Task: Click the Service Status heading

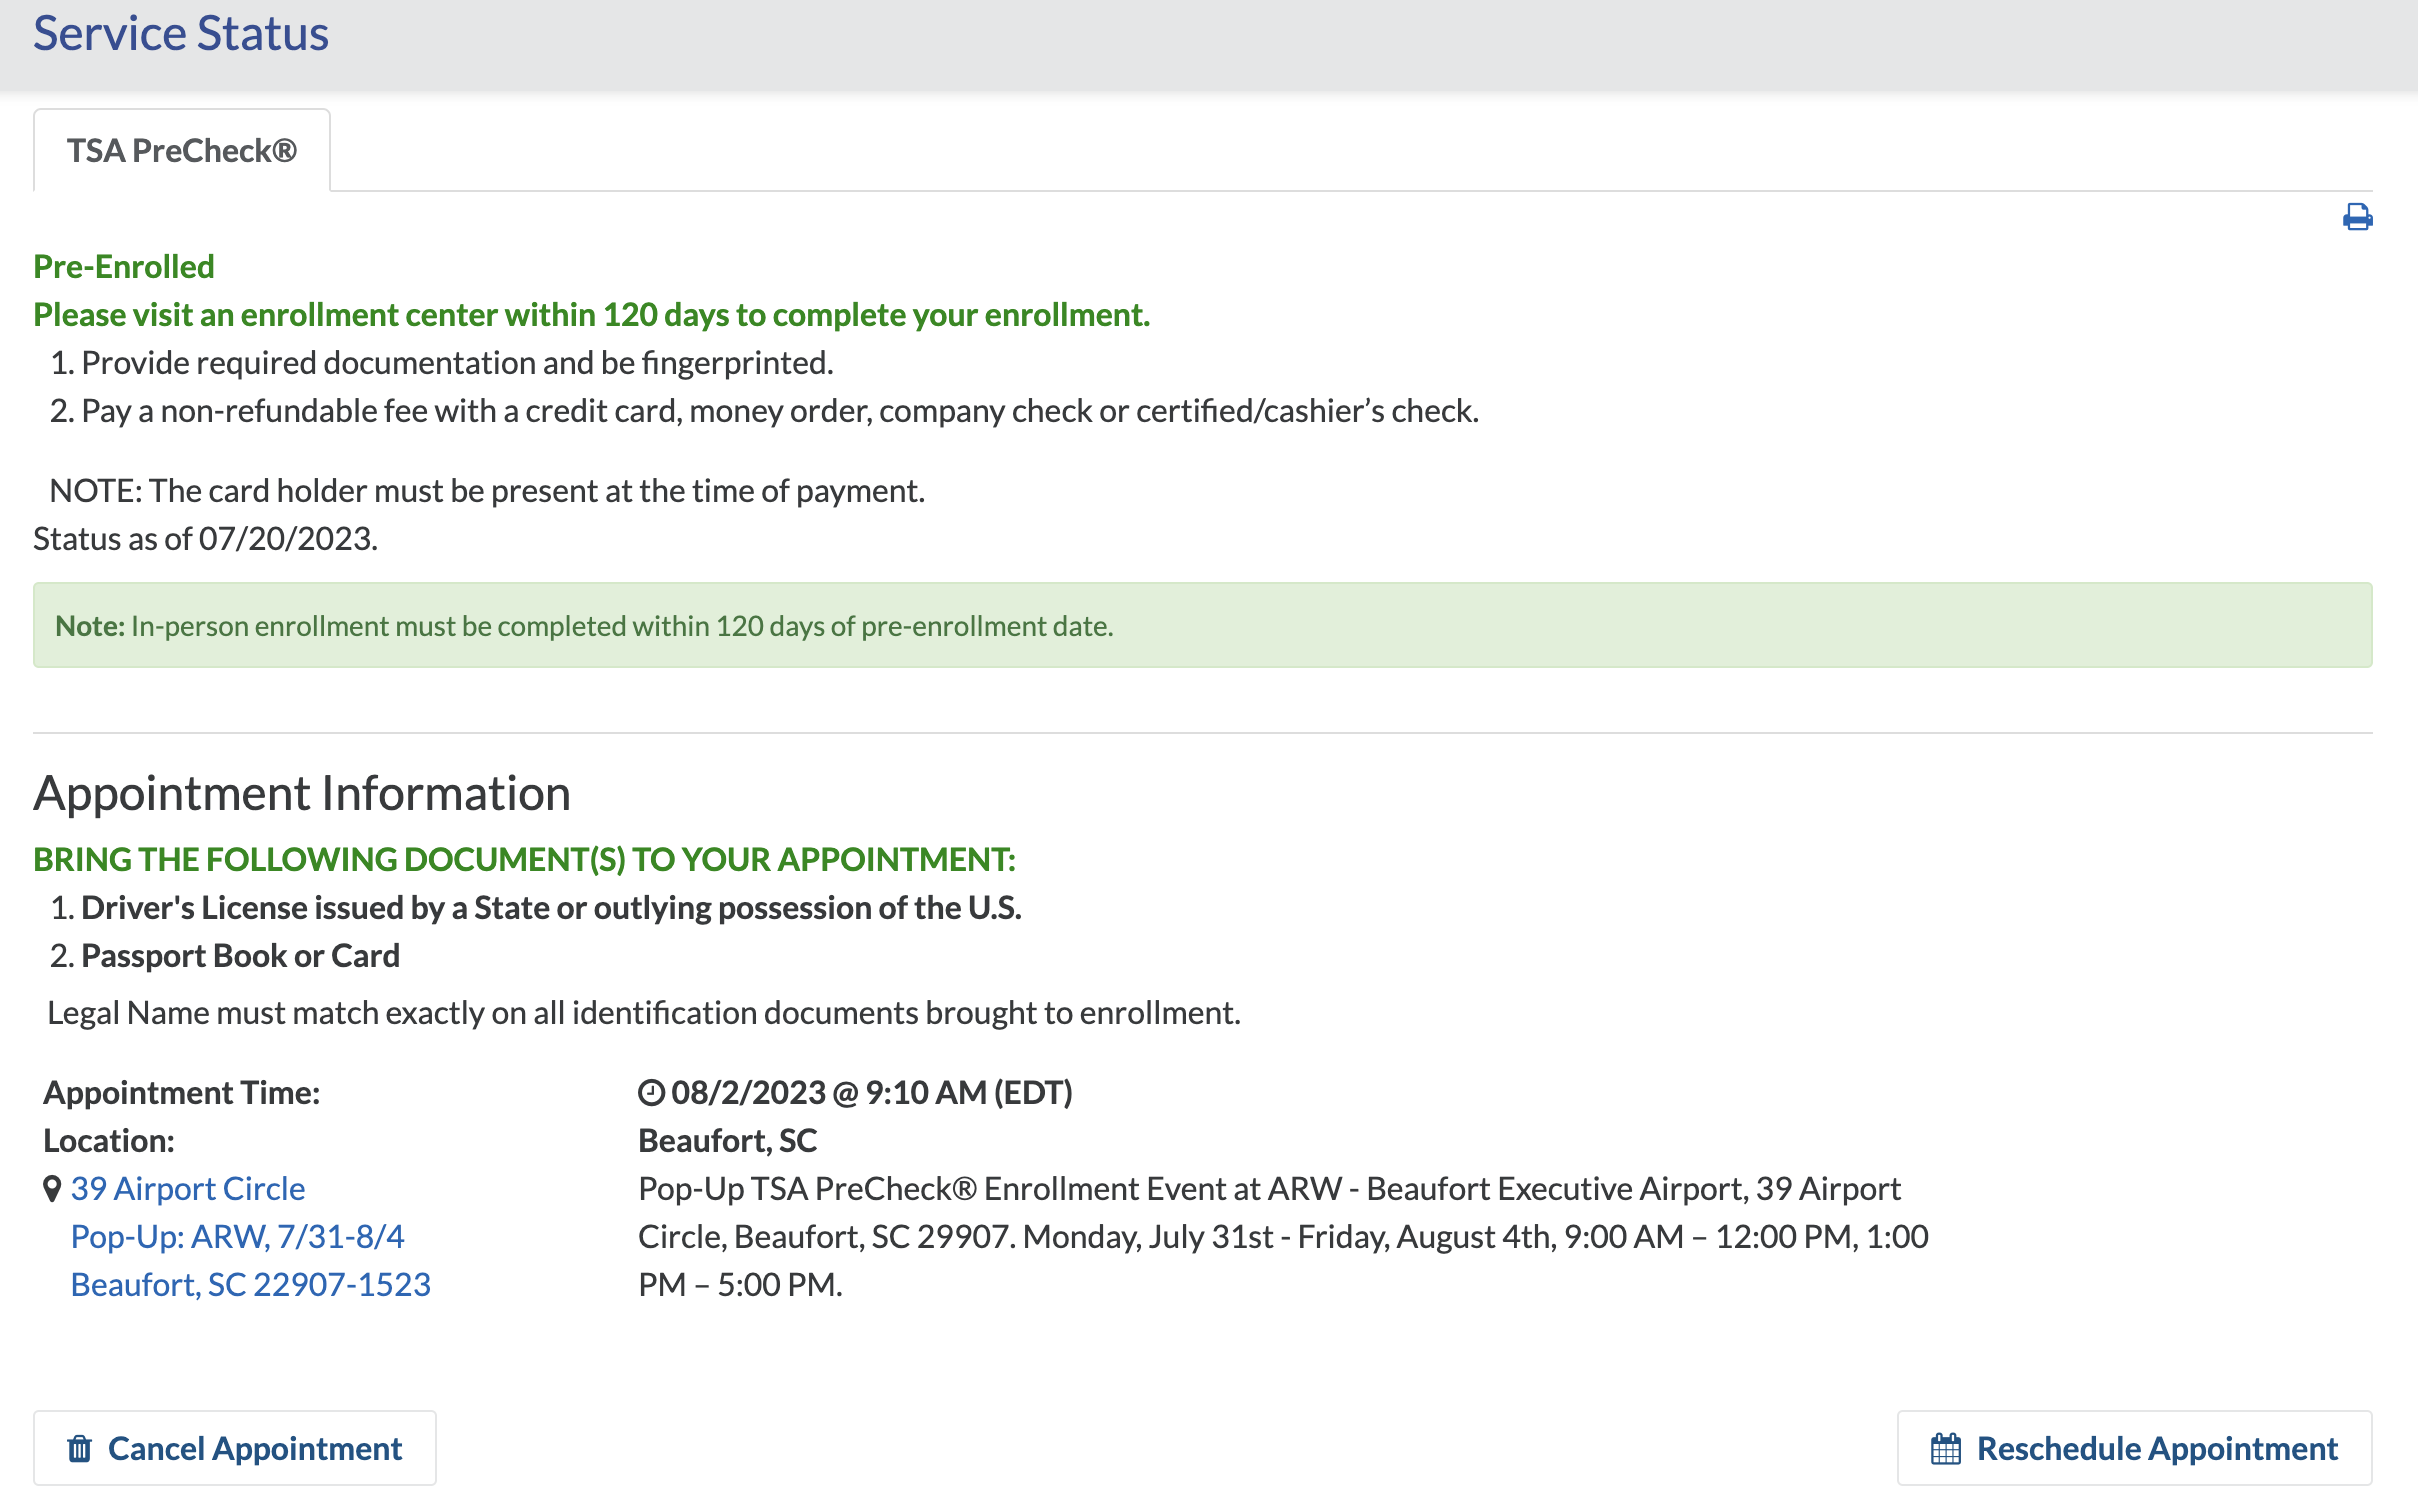Action: point(181,33)
